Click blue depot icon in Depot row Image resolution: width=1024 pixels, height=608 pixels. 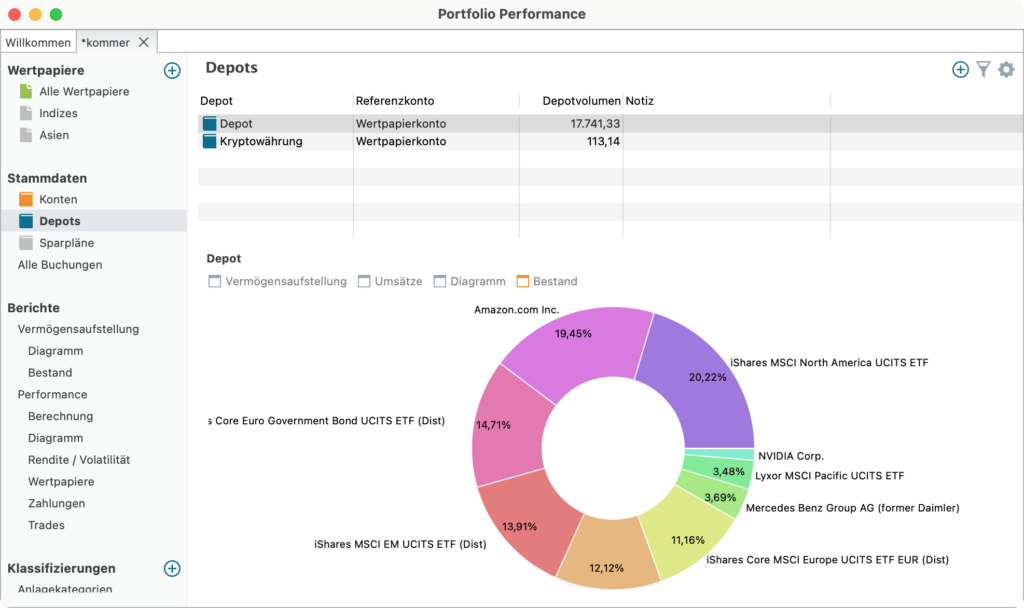[210, 123]
